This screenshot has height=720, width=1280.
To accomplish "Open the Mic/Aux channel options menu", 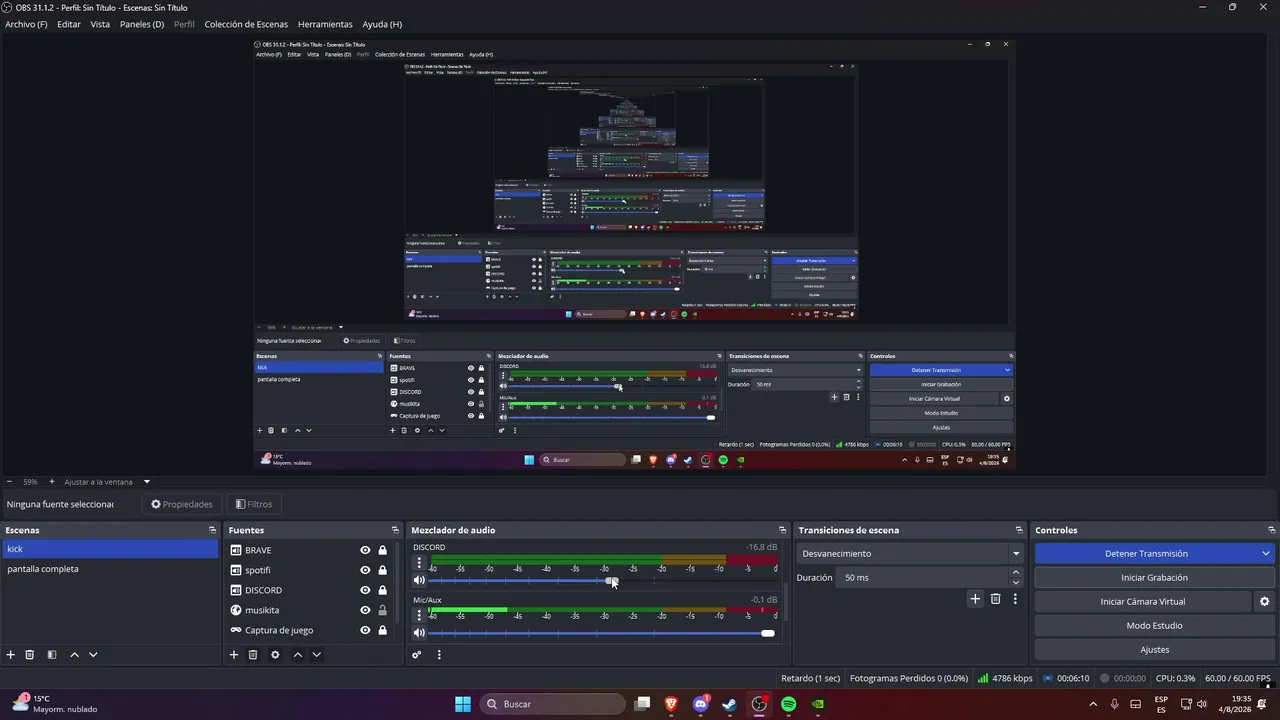I will [419, 616].
